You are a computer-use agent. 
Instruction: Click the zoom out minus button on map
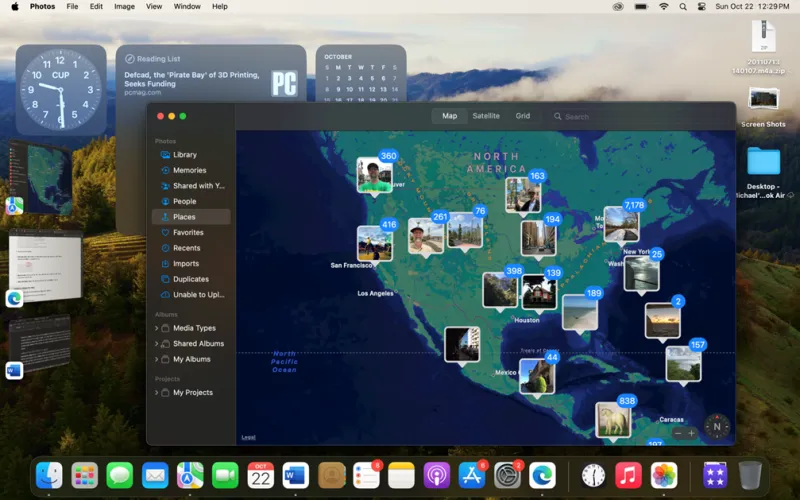[678, 433]
